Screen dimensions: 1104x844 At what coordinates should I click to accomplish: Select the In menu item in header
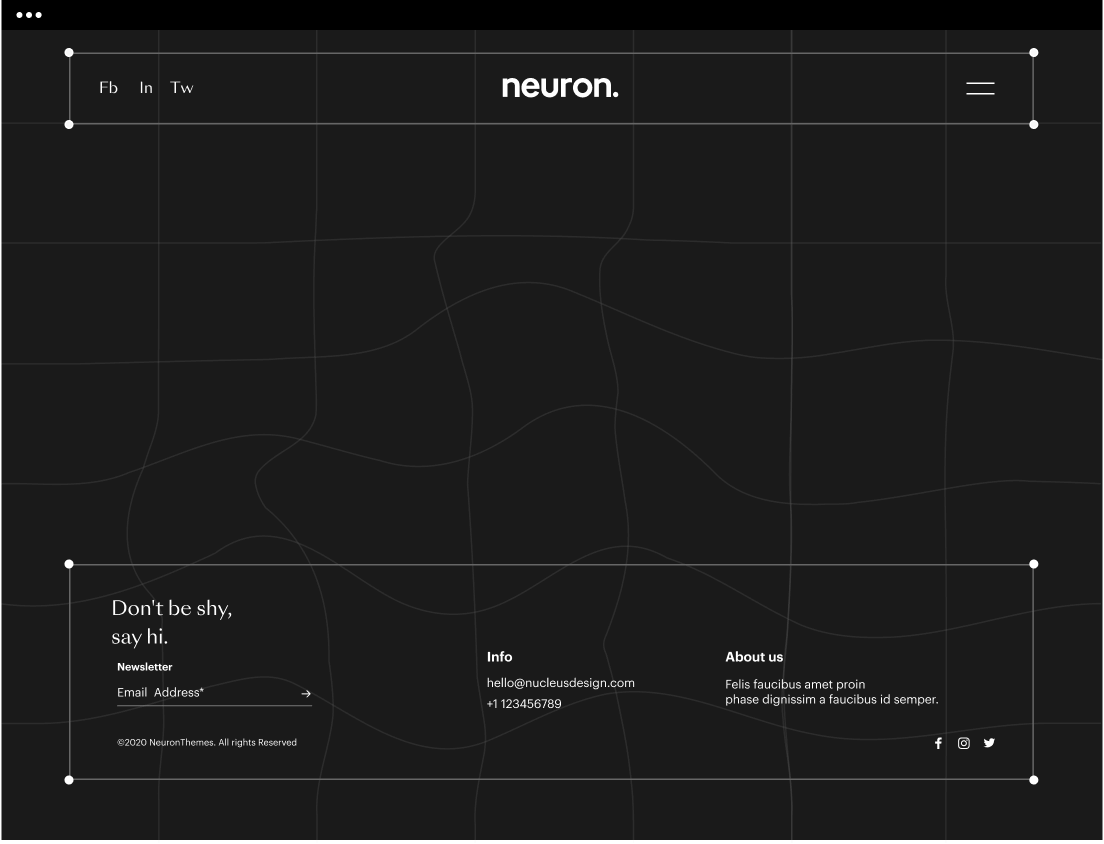[x=145, y=88]
